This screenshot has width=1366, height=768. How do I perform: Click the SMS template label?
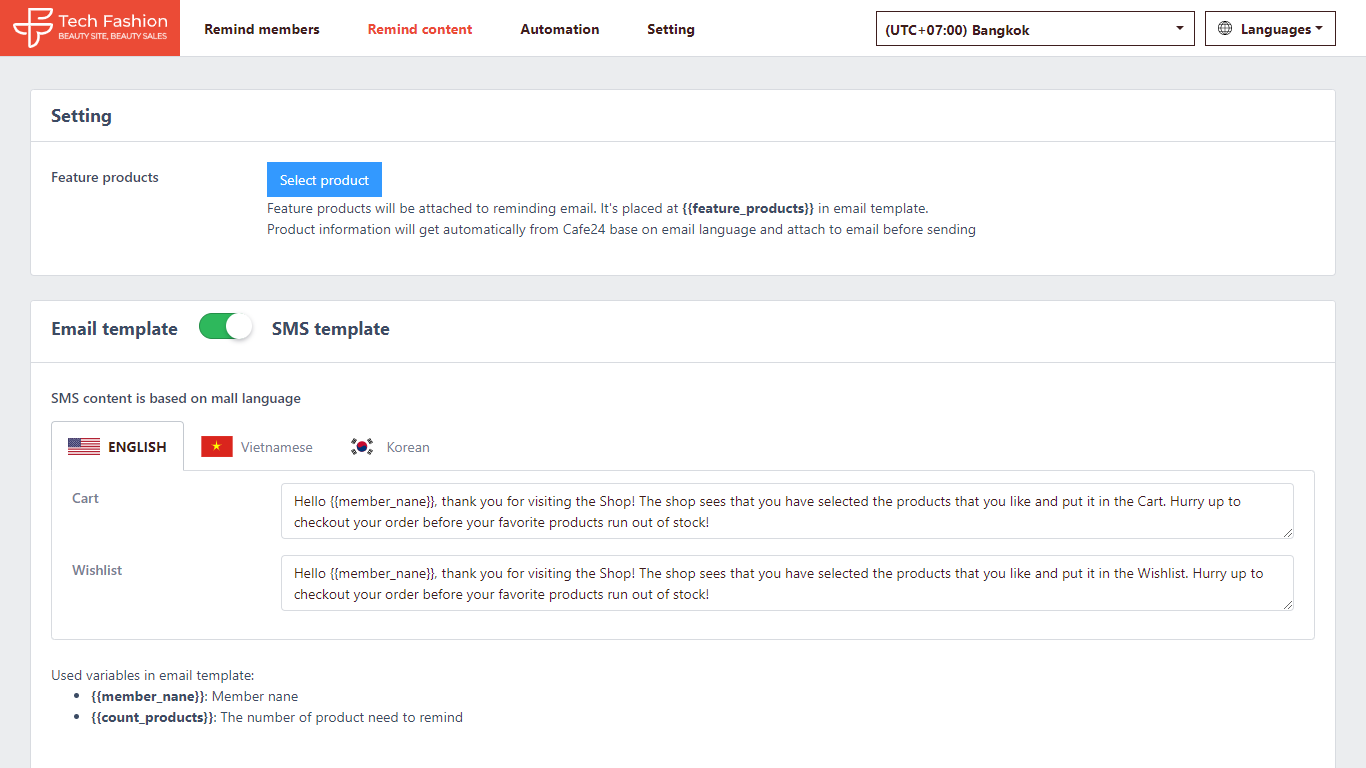(x=331, y=329)
